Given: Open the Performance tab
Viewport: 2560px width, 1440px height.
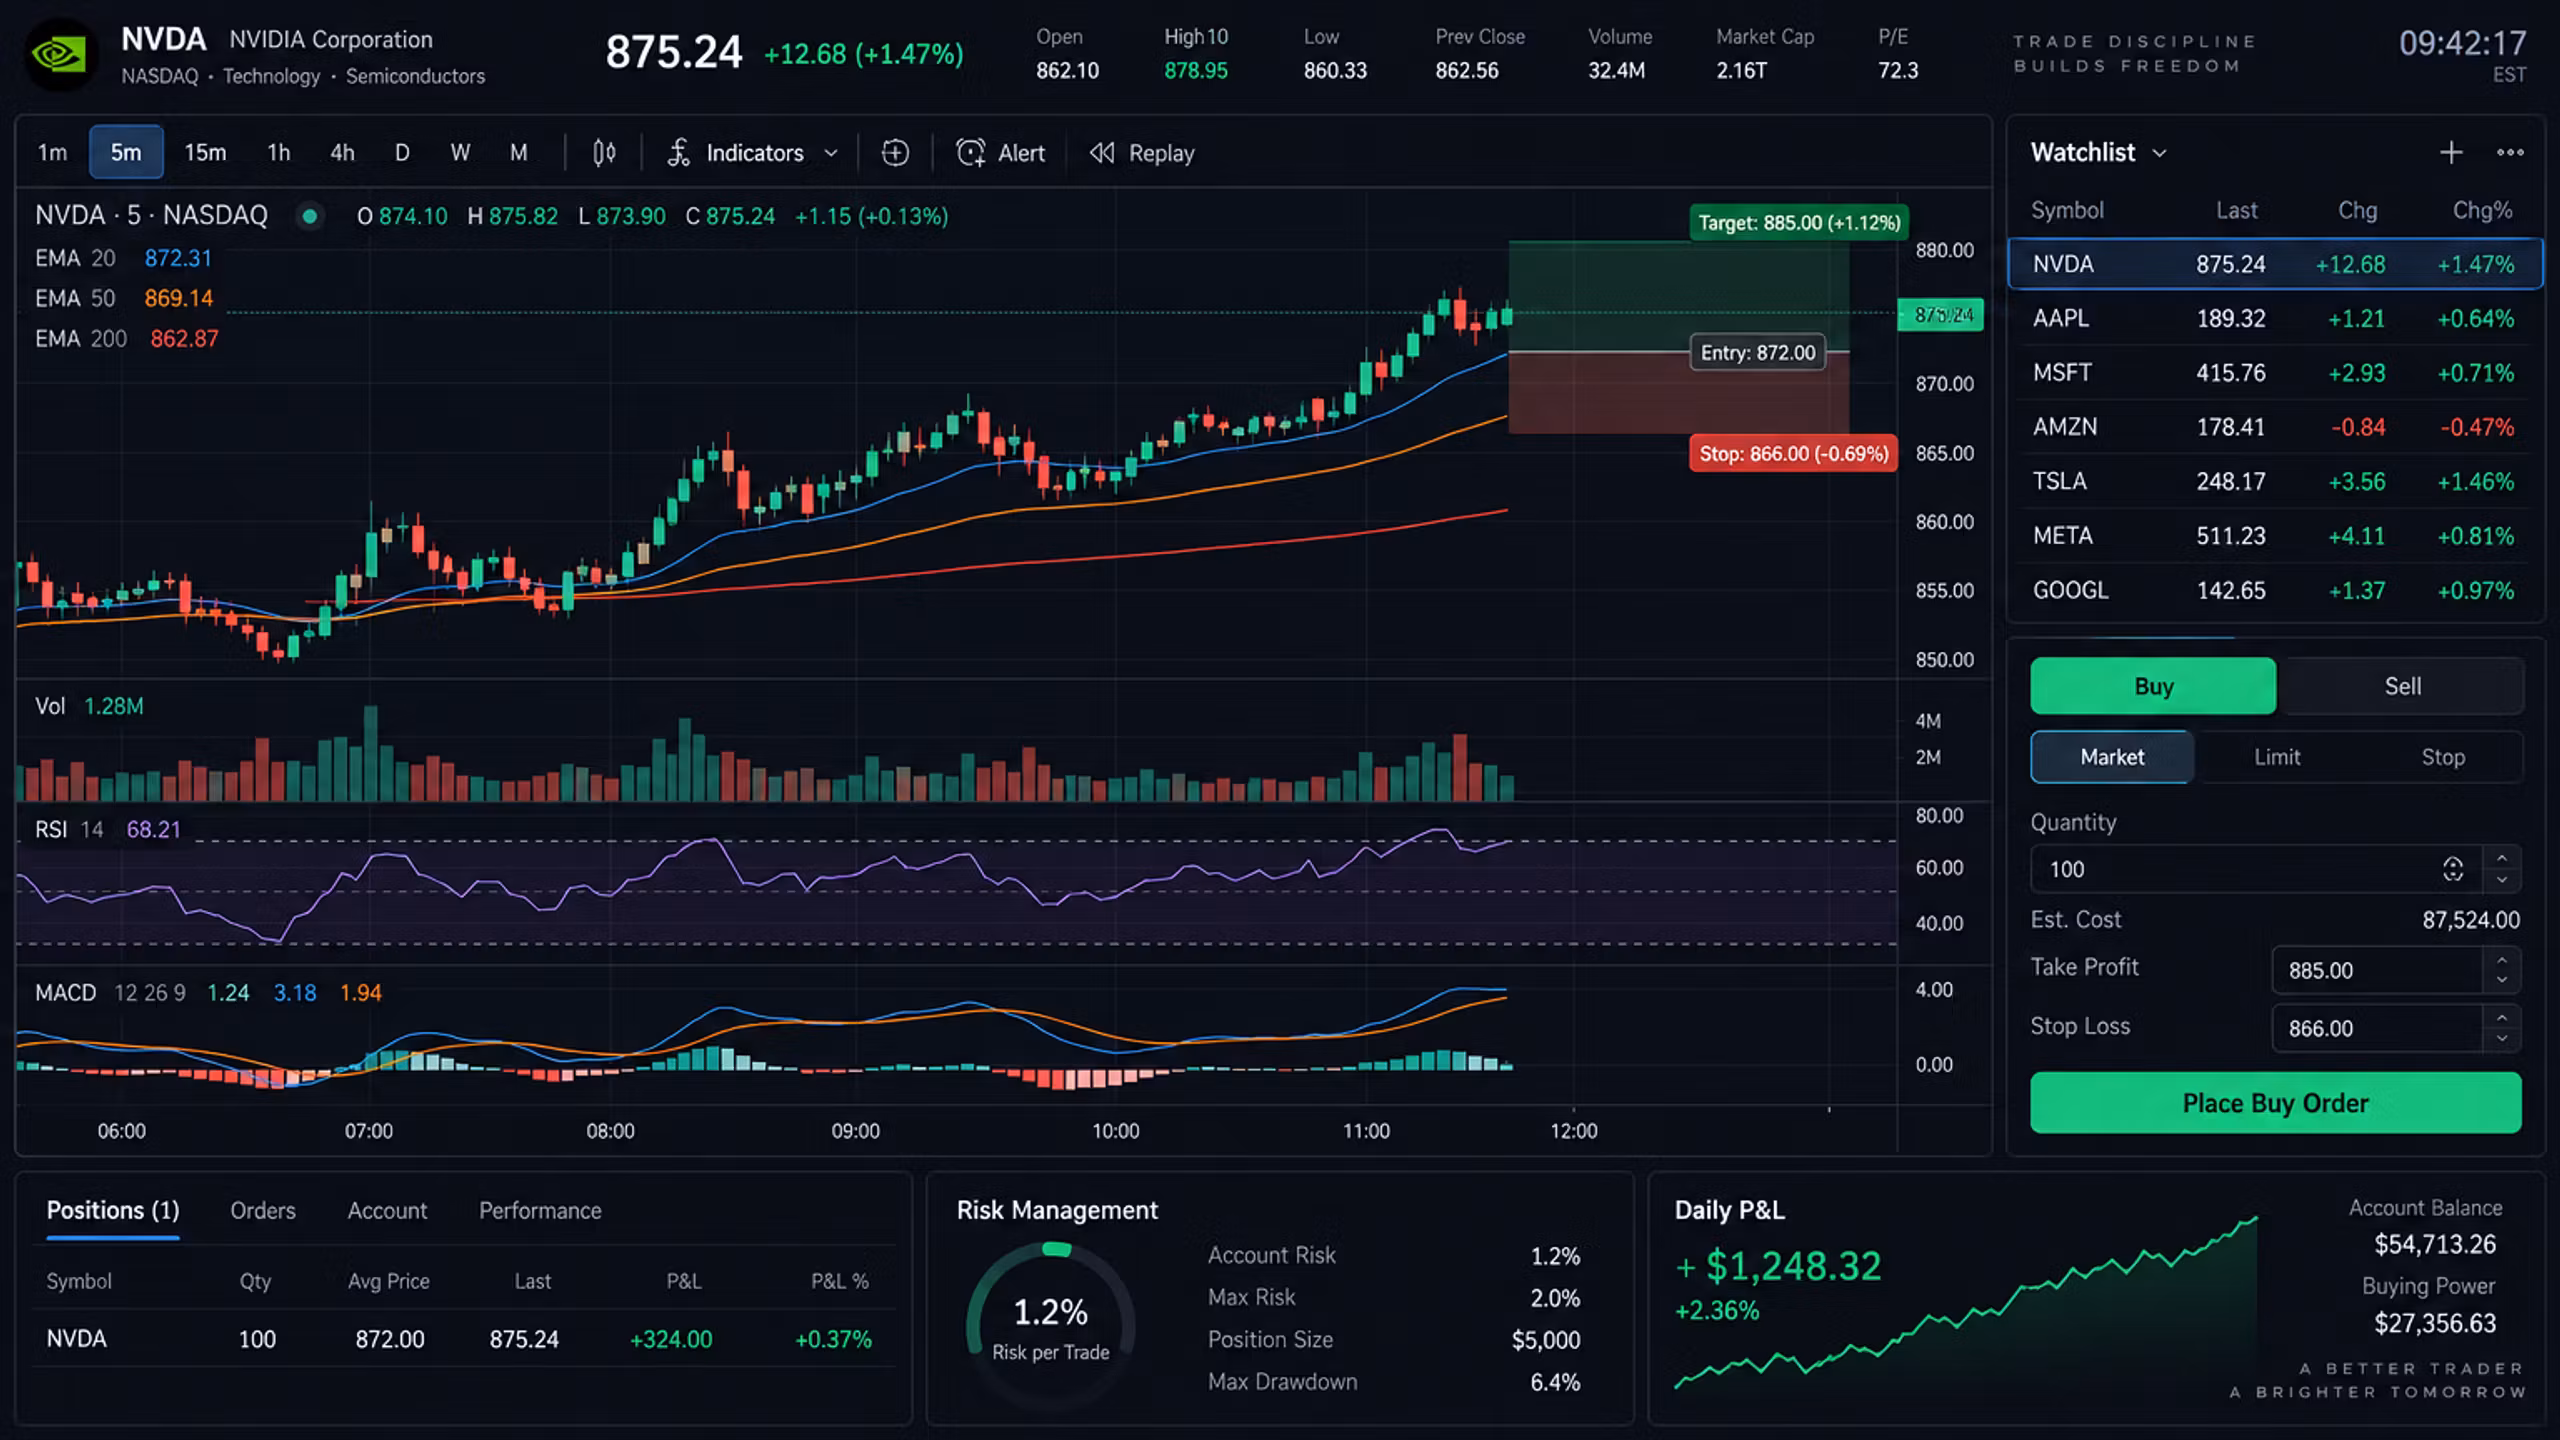Looking at the screenshot, I should (540, 1210).
